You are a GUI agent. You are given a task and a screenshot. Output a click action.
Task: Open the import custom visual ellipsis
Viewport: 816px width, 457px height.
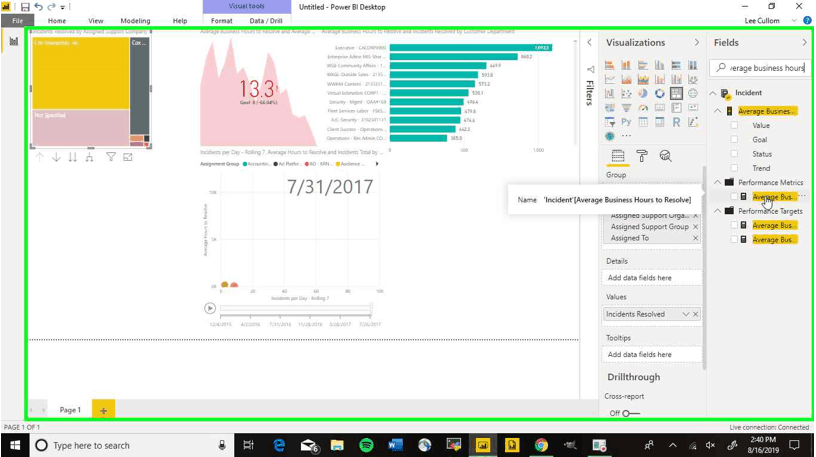(626, 136)
